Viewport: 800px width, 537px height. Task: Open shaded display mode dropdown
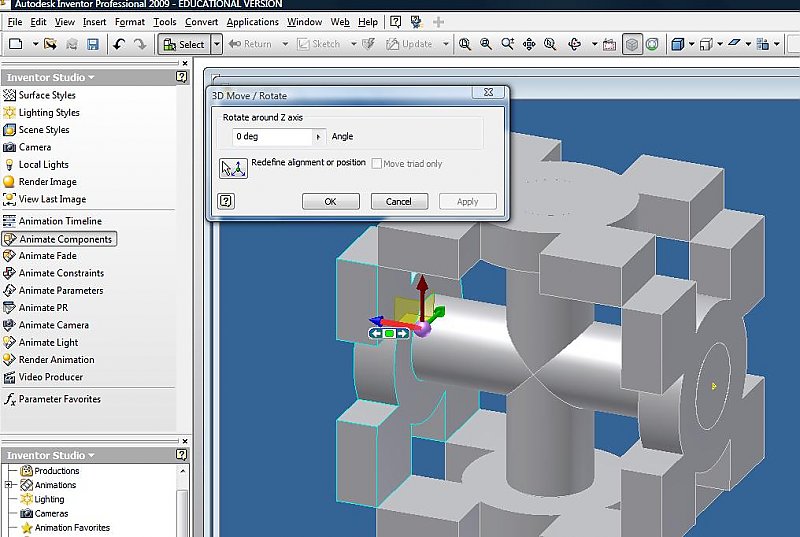coord(692,44)
